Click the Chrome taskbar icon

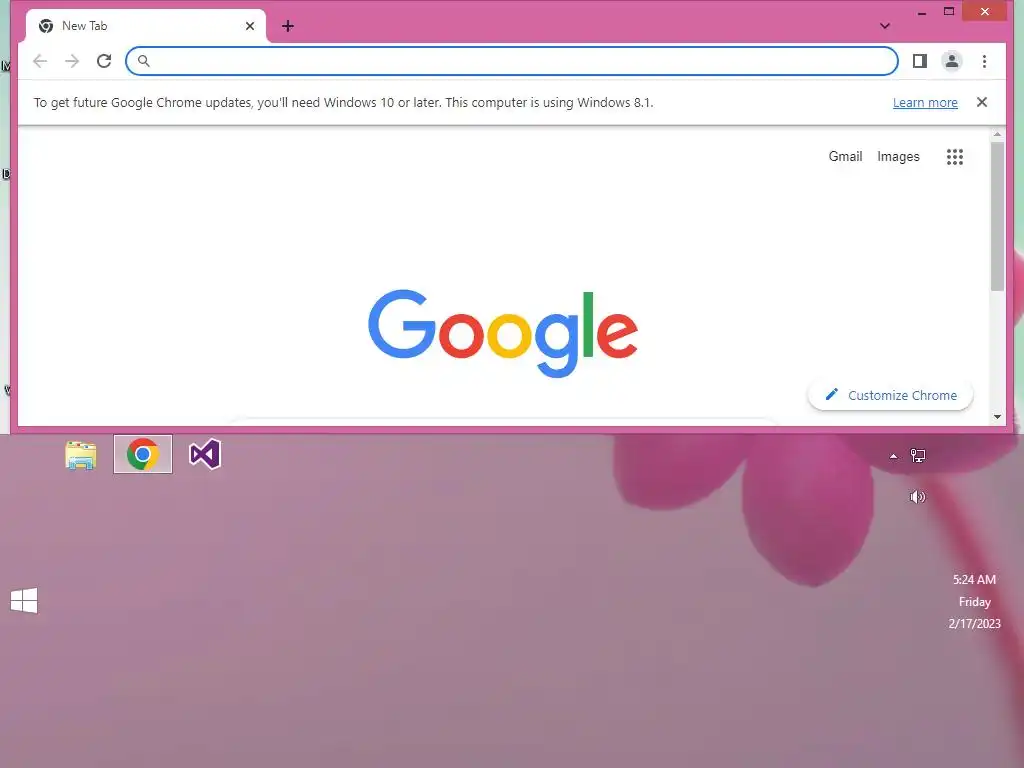coord(143,454)
